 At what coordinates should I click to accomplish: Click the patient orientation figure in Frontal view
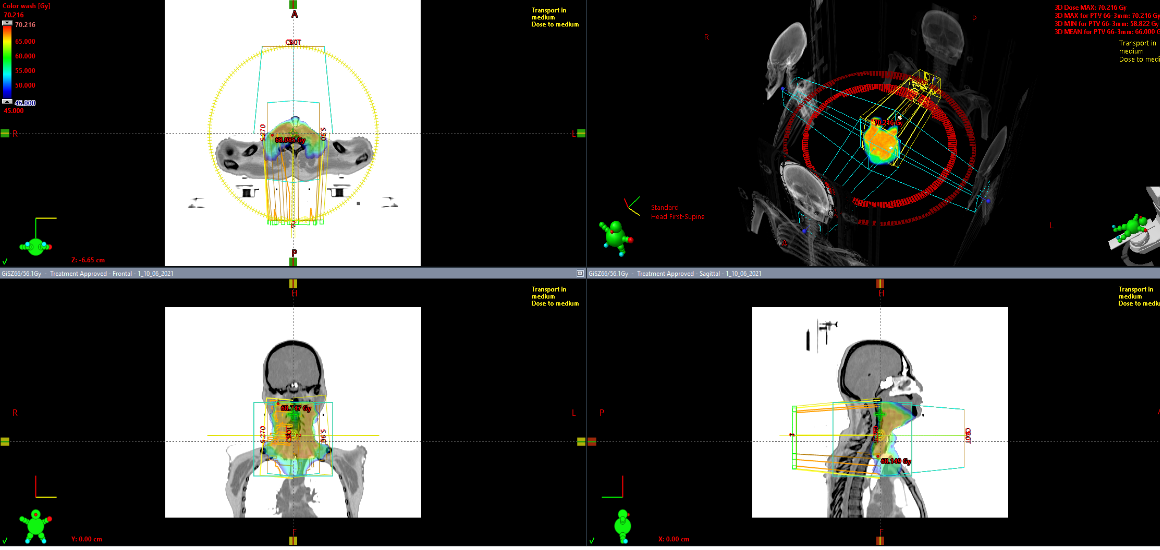pos(34,526)
